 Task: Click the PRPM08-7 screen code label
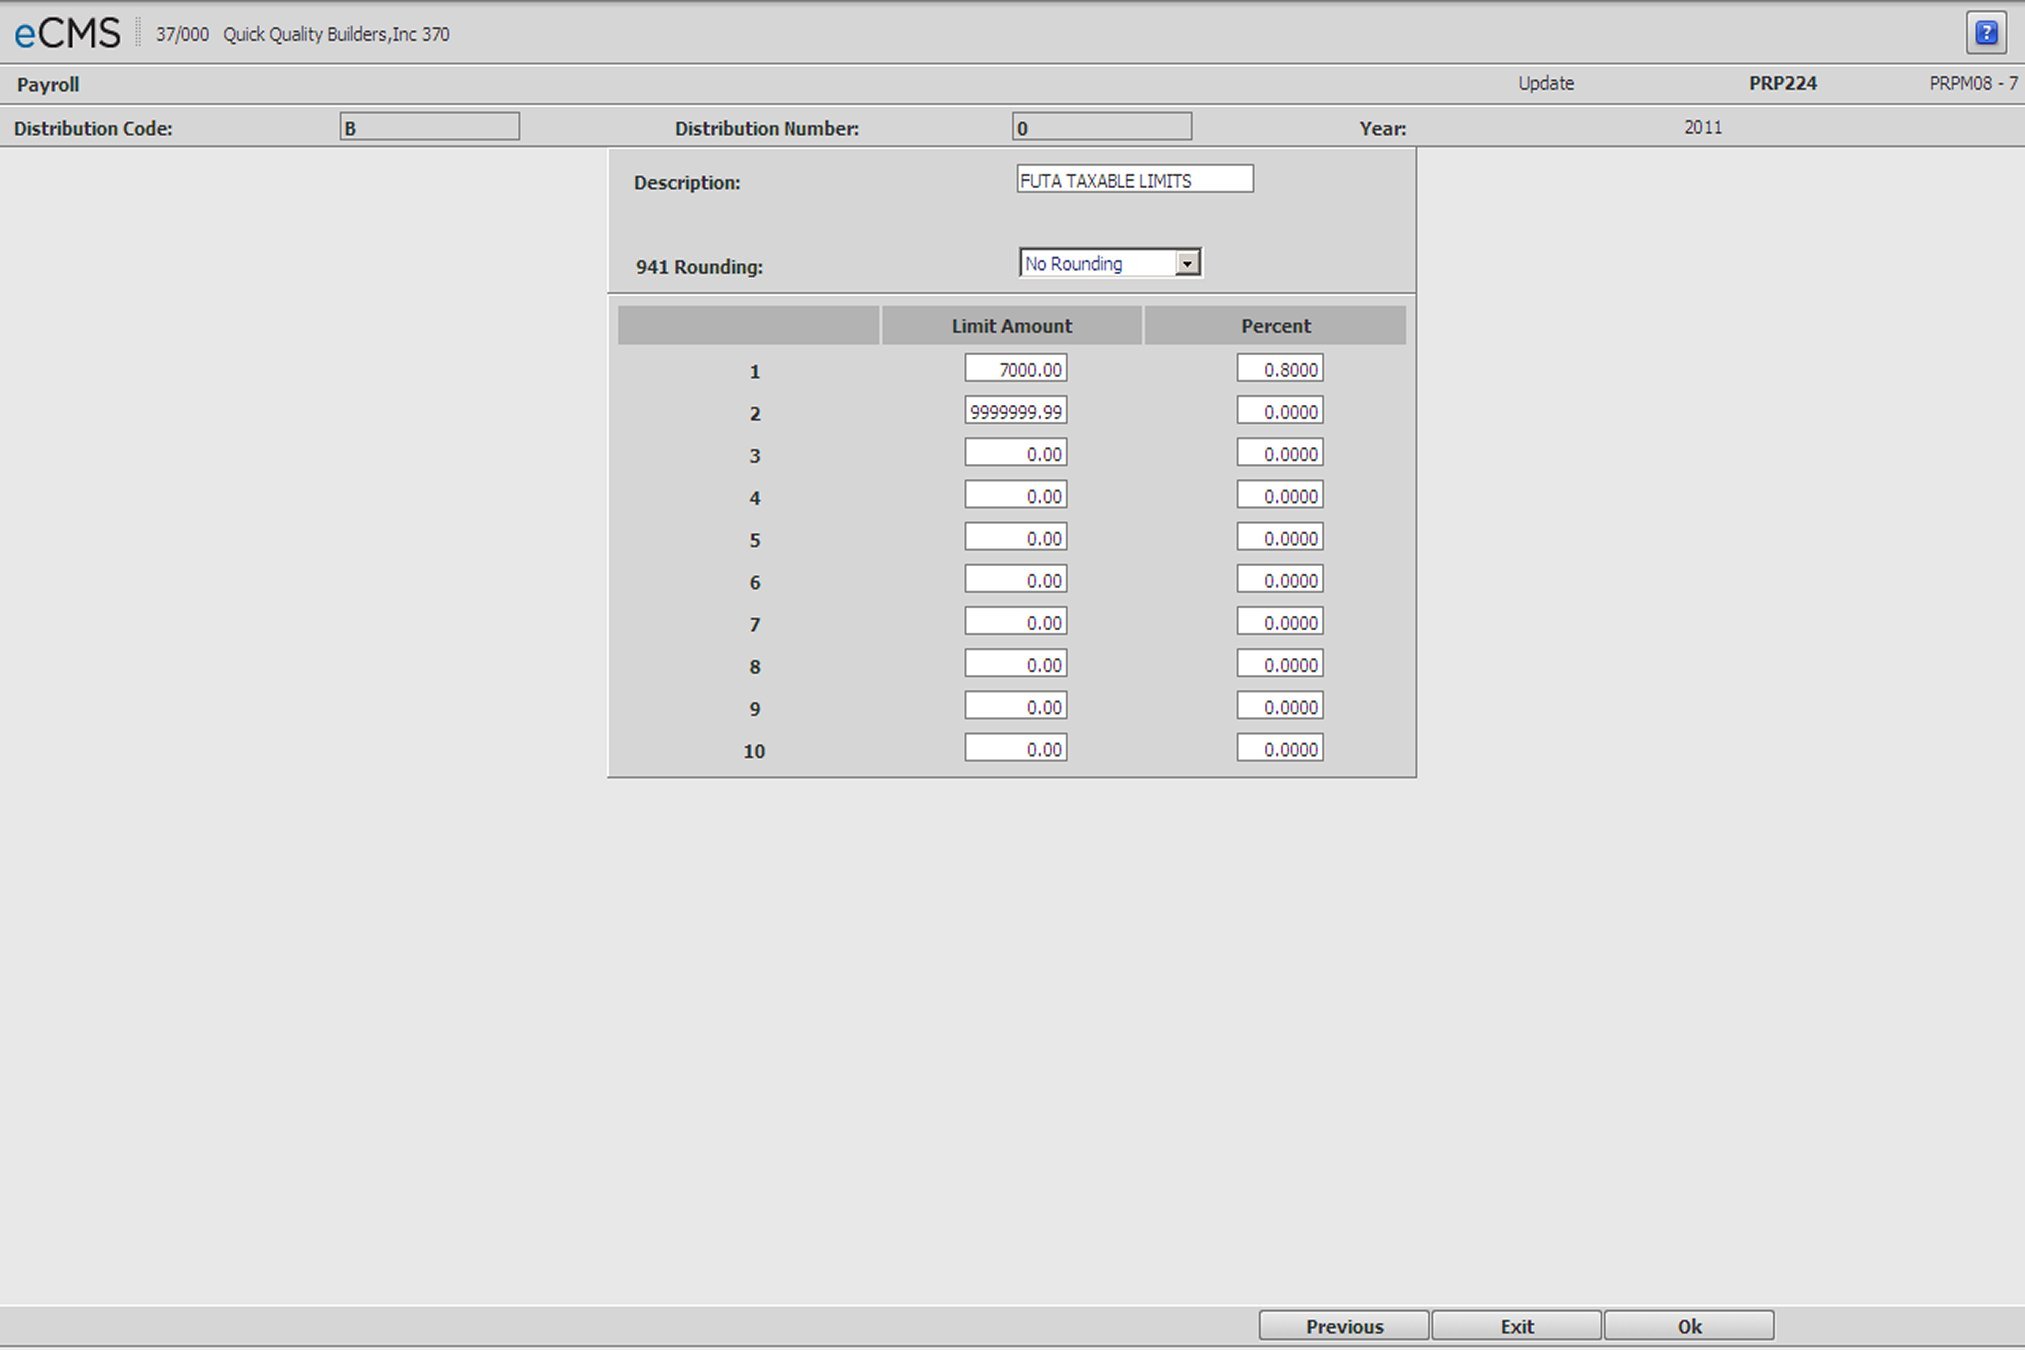click(1969, 83)
